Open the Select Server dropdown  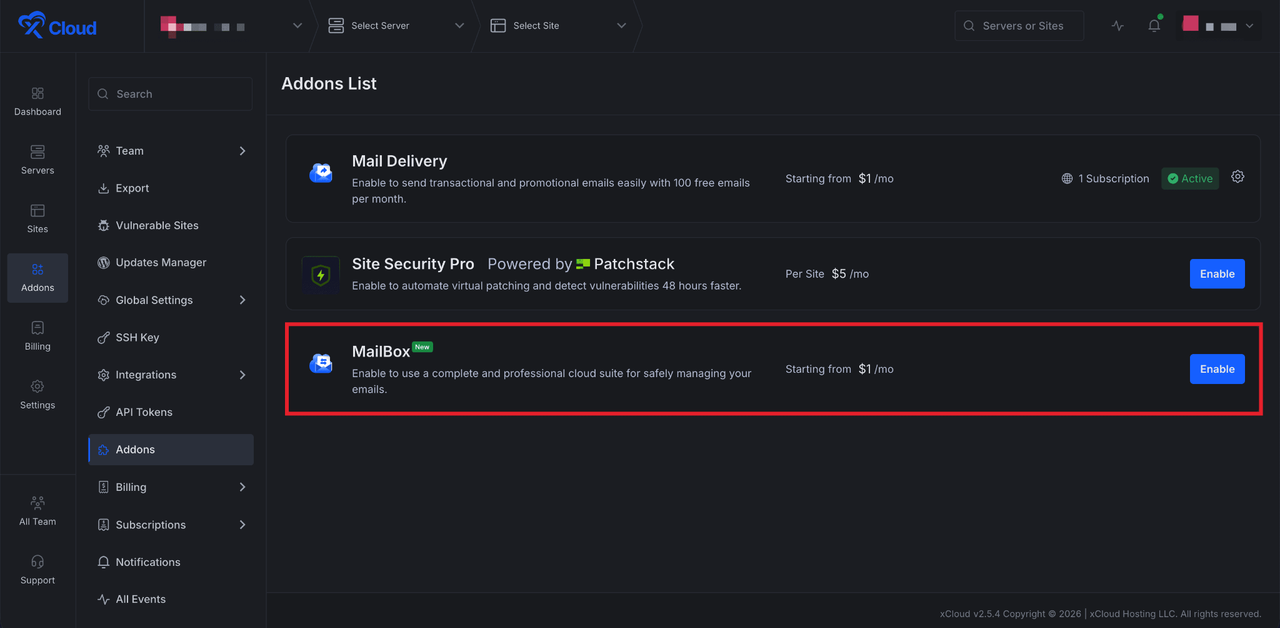396,26
